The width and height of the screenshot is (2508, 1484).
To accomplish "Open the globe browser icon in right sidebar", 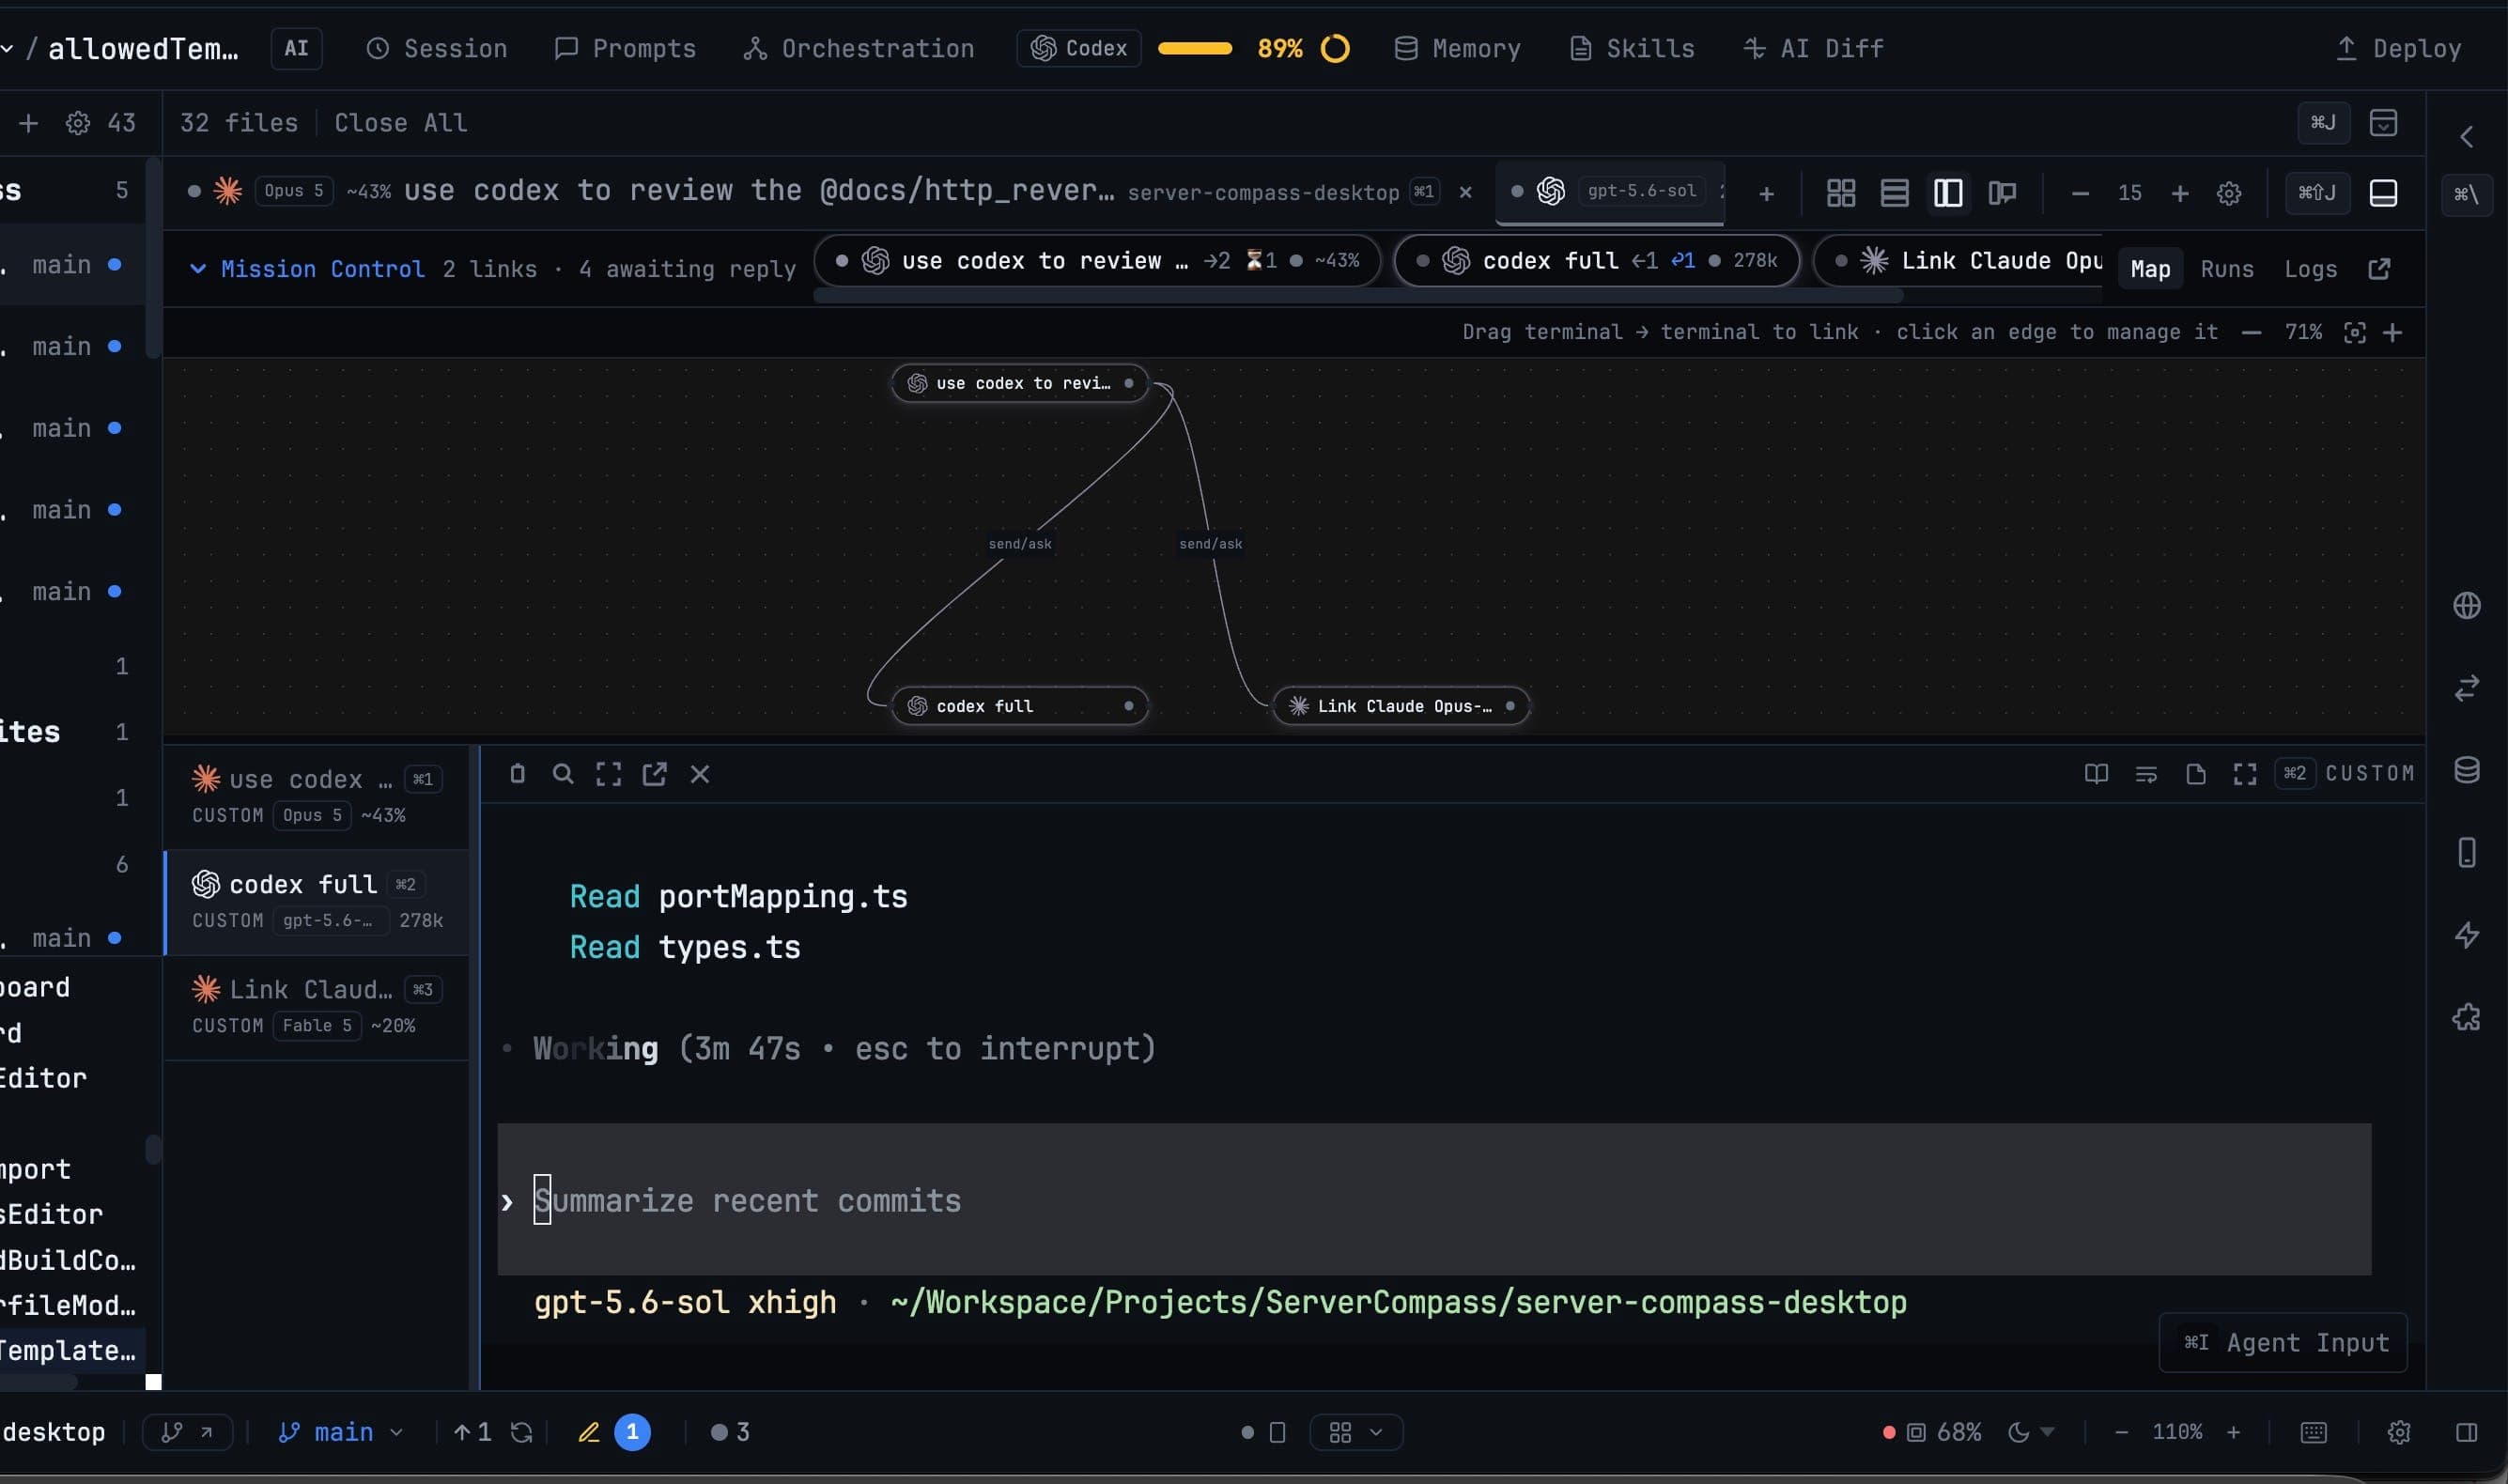I will click(2466, 605).
